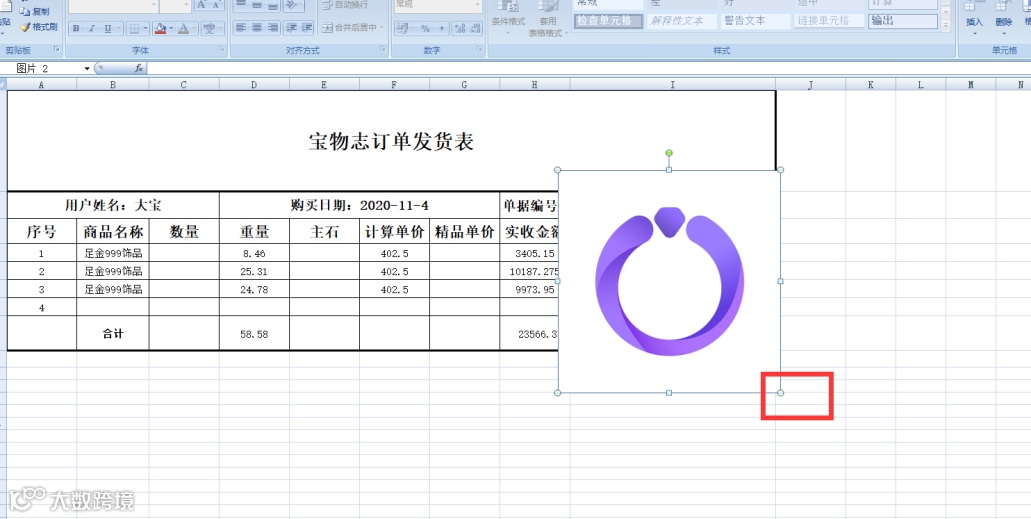The width and height of the screenshot is (1031, 519).
Task: Open Font (字体) group dialog launcher
Action: coord(222,50)
